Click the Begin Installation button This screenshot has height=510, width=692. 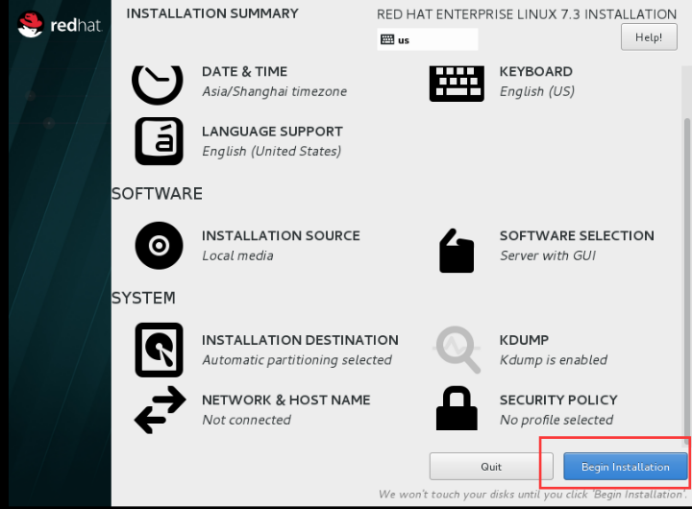click(625, 467)
